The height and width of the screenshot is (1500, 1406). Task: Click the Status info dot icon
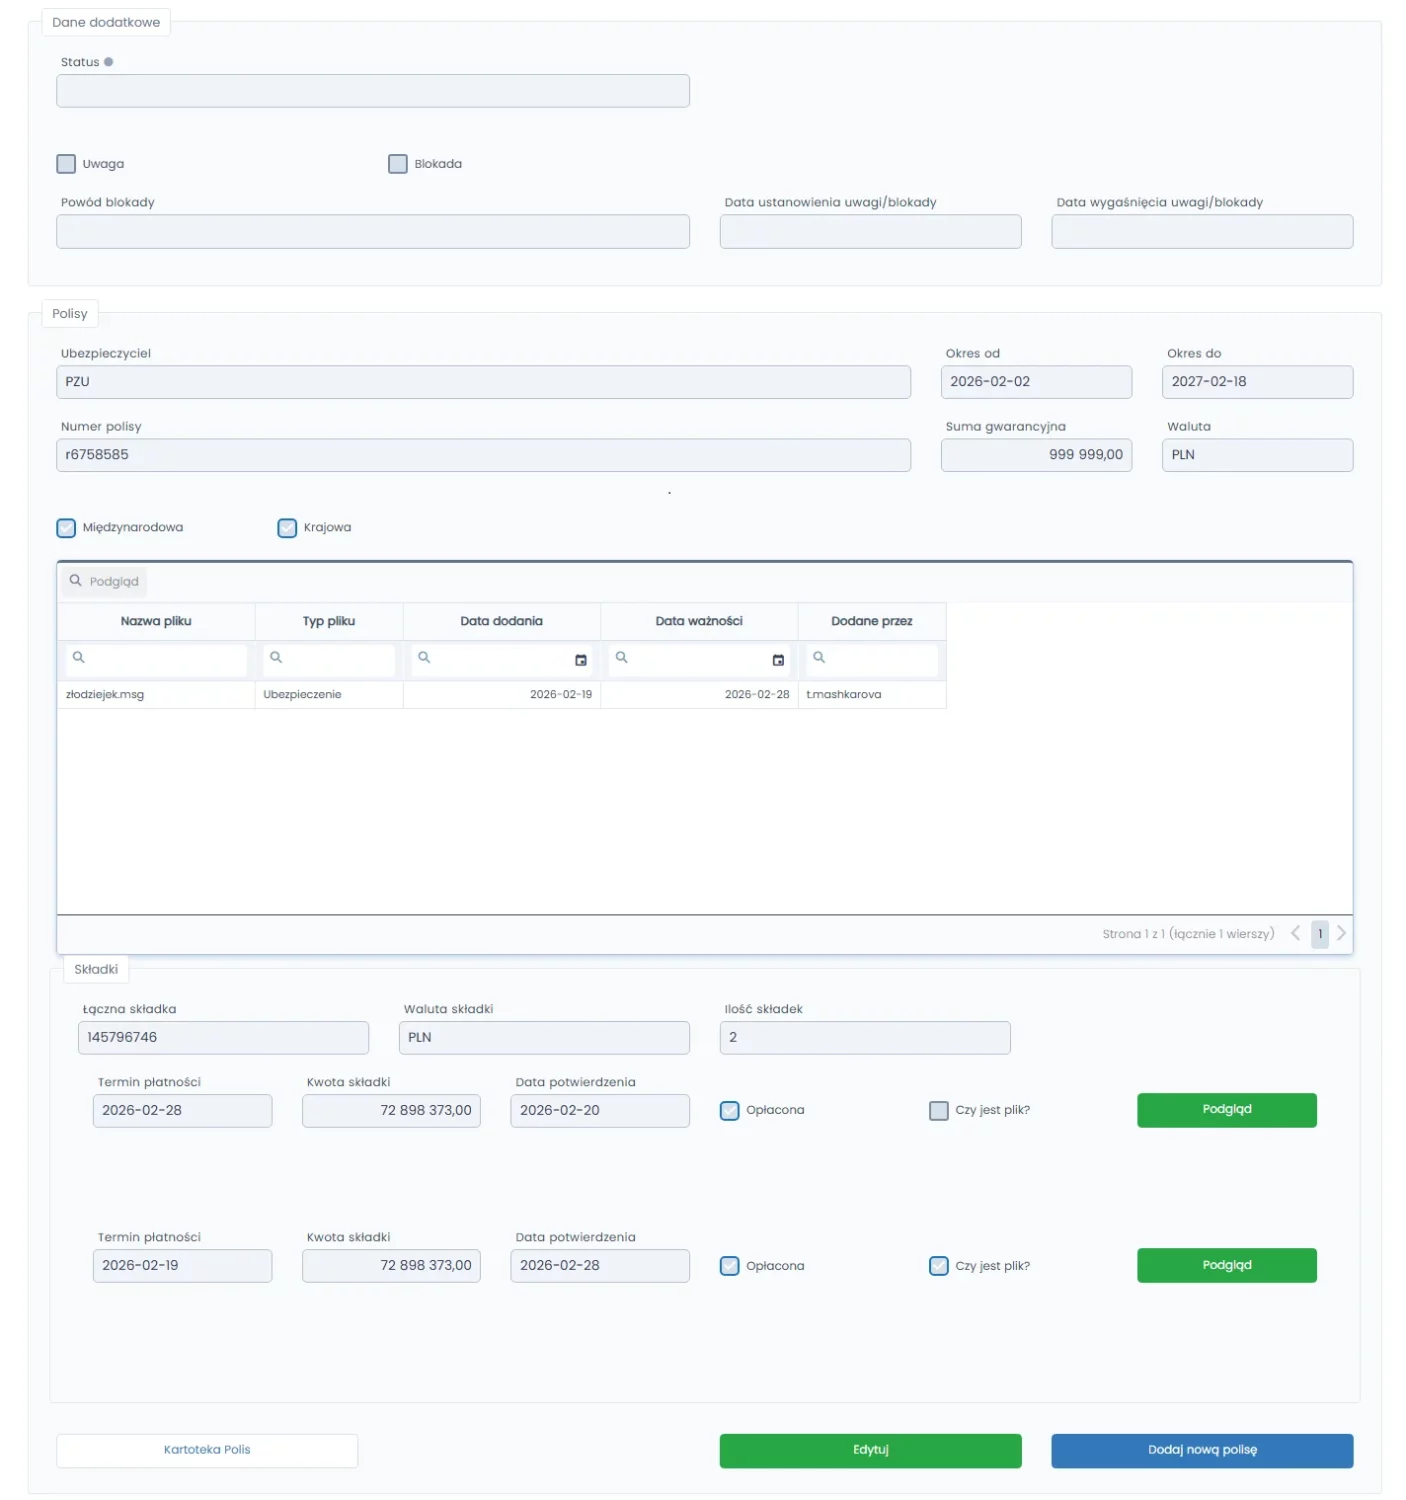tap(109, 62)
